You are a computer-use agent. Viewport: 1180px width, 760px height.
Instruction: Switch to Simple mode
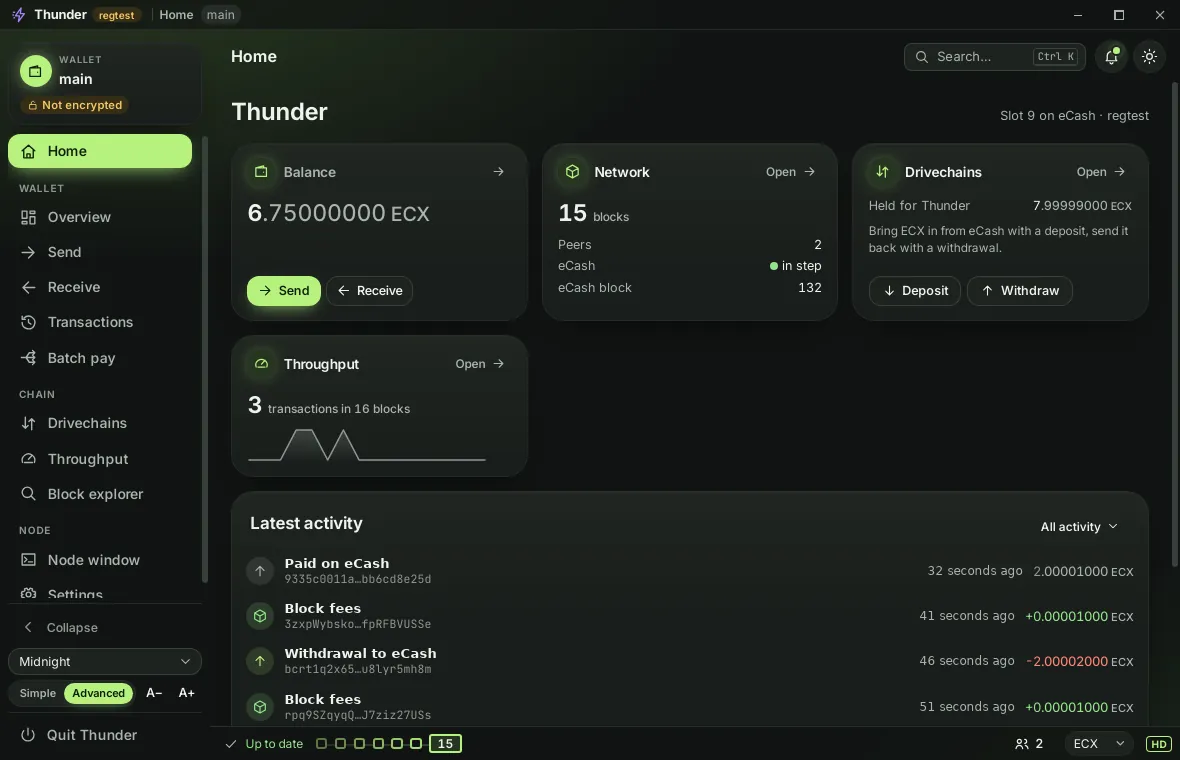pyautogui.click(x=38, y=693)
